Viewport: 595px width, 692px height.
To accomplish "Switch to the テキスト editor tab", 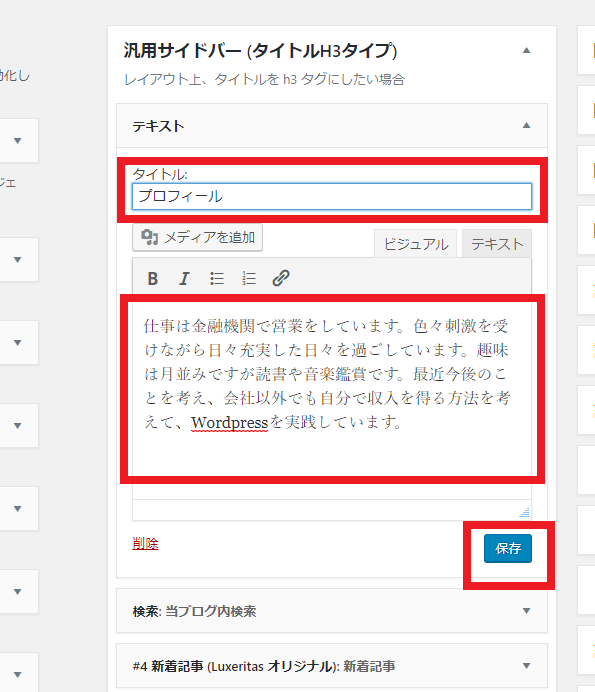I will point(497,244).
